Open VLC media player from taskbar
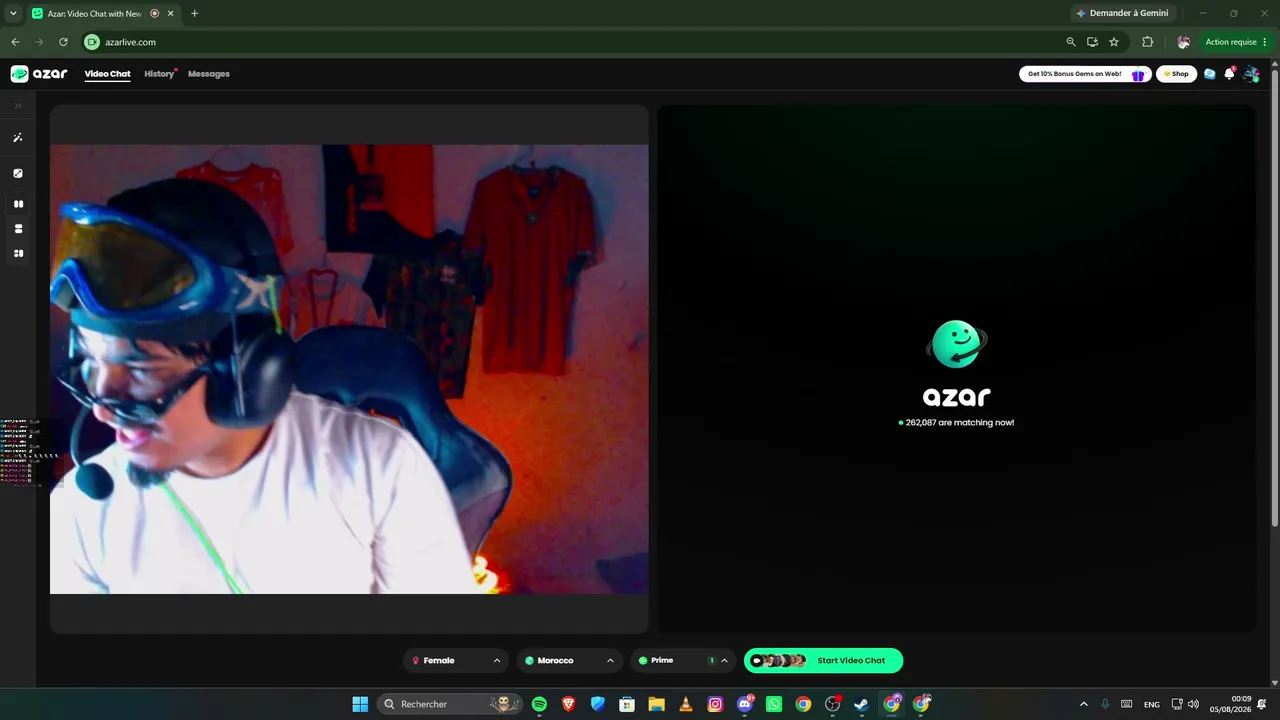1280x720 pixels. click(x=686, y=704)
